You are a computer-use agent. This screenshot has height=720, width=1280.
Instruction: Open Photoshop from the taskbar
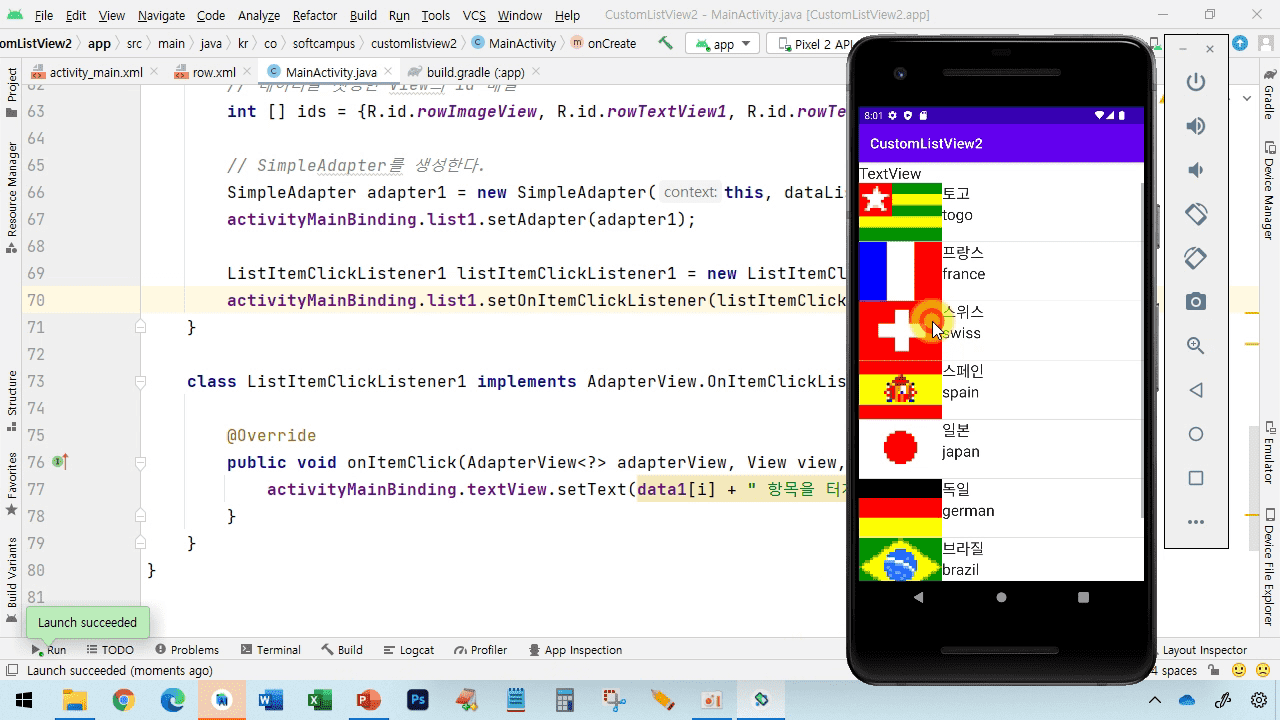[x=418, y=700]
